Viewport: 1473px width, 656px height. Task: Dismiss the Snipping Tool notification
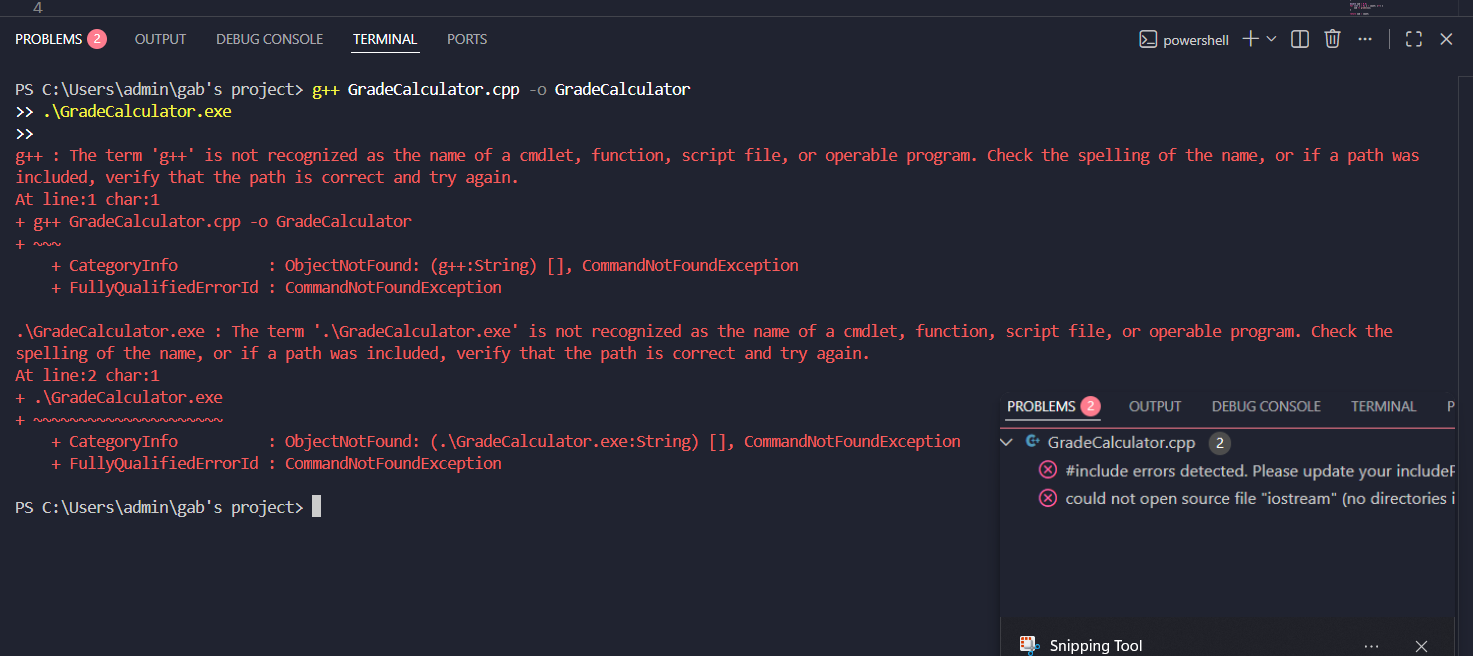1421,646
